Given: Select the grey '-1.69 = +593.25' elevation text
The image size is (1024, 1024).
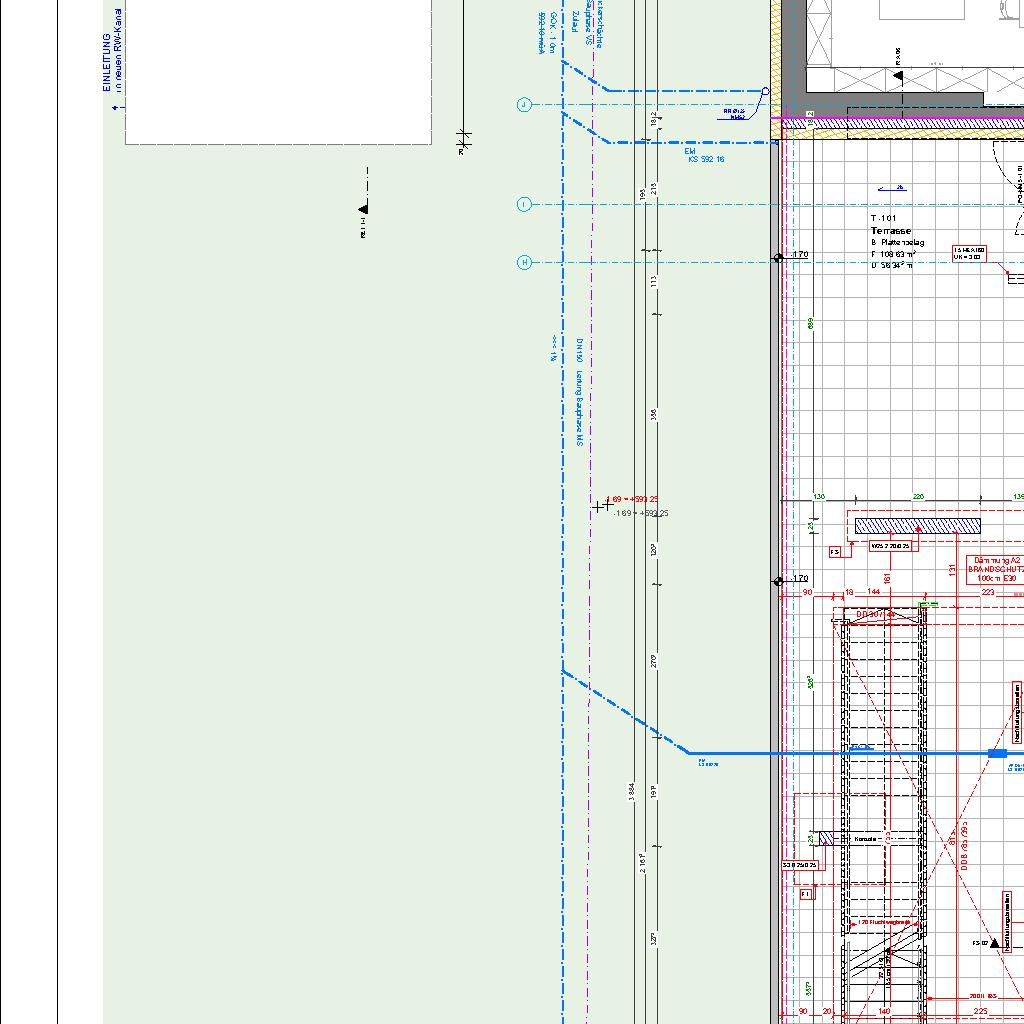Looking at the screenshot, I should 641,513.
